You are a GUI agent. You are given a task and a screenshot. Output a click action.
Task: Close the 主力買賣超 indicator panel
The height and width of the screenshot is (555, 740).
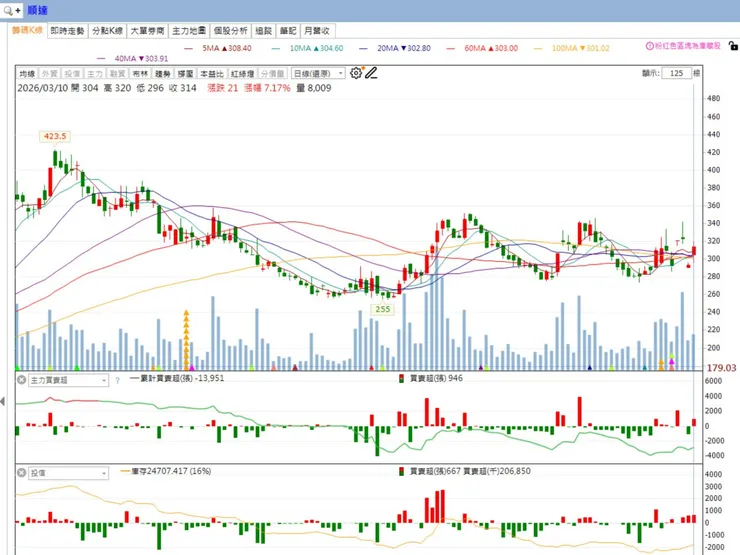pyautogui.click(x=21, y=379)
